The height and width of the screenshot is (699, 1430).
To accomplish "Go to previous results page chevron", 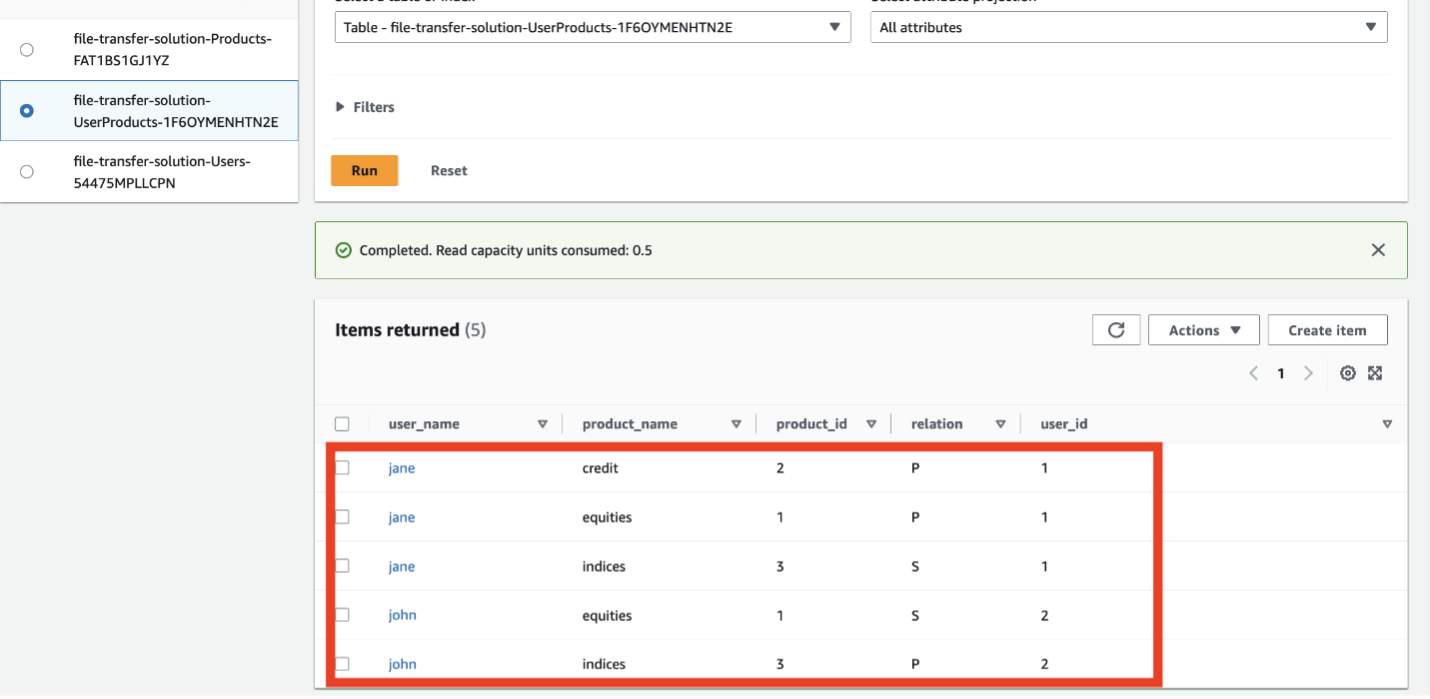I will pyautogui.click(x=1253, y=372).
